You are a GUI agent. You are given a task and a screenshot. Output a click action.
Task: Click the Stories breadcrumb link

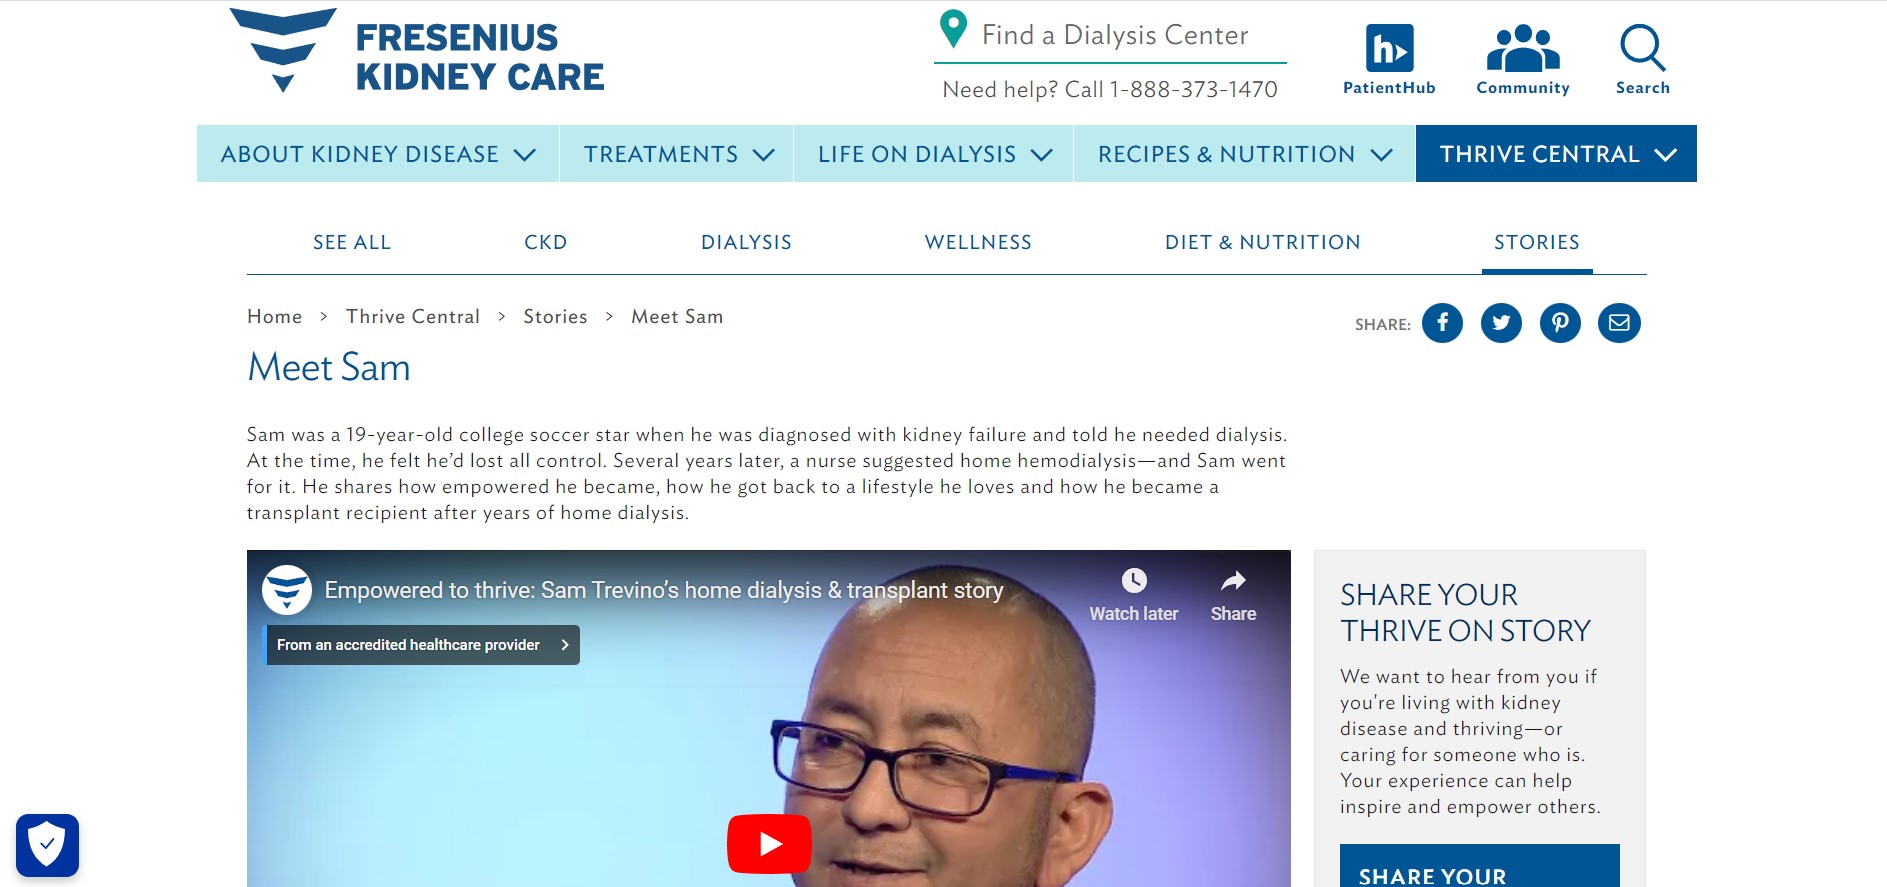pyautogui.click(x=555, y=317)
